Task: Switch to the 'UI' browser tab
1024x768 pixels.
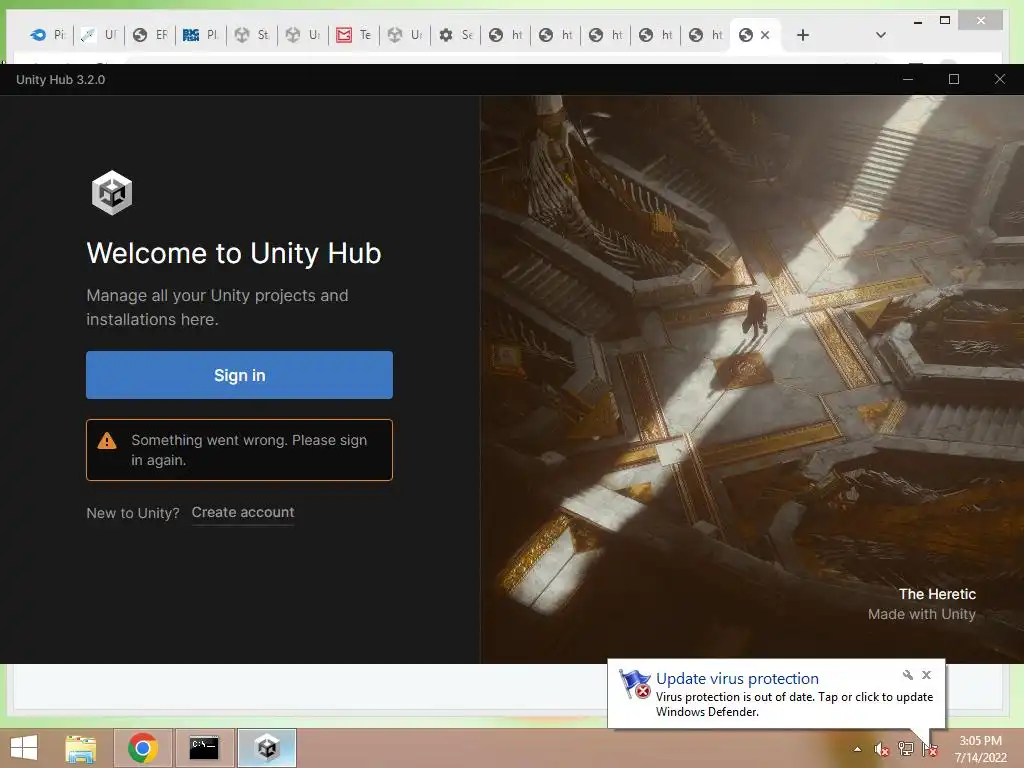Action: (98, 35)
